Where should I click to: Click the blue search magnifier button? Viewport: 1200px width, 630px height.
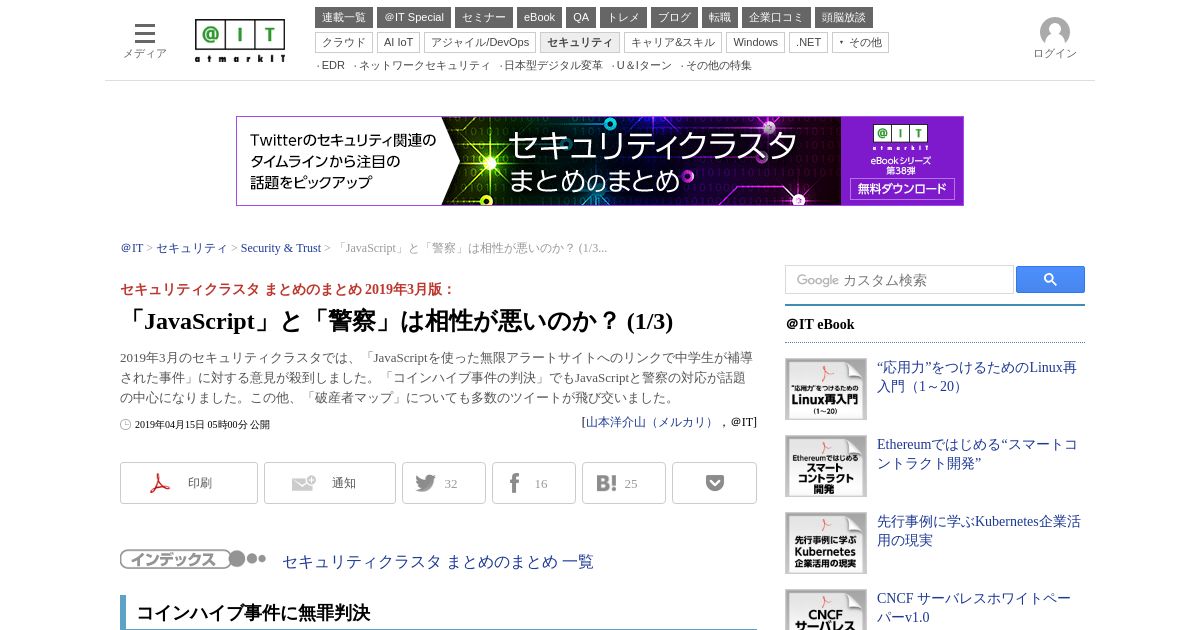[1050, 280]
